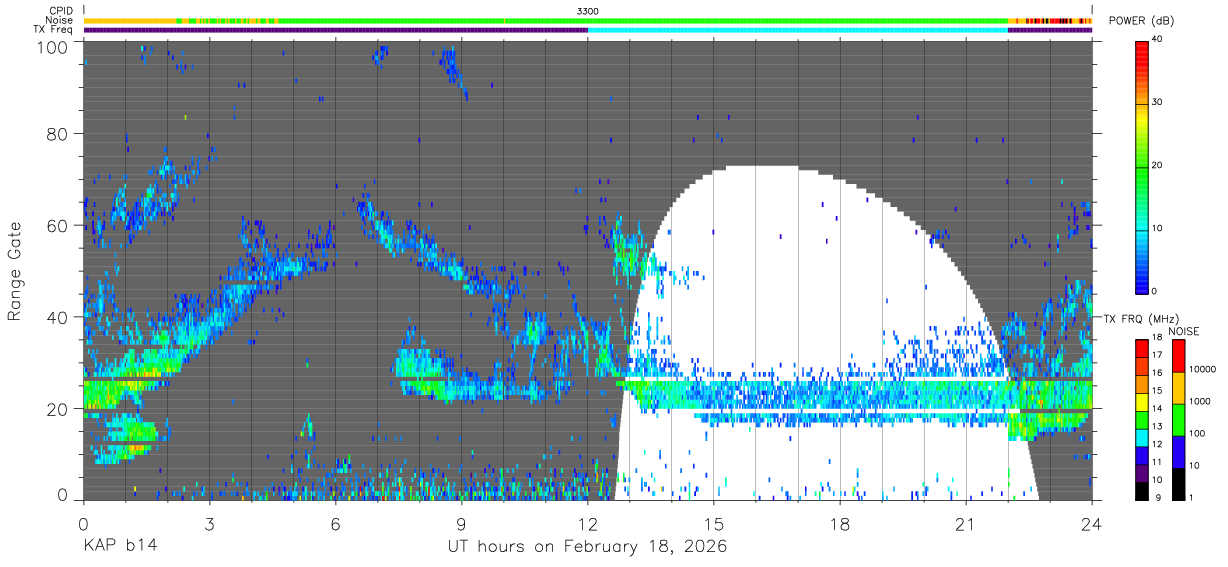Click the 0 tick on UT hours axis

coord(83,523)
